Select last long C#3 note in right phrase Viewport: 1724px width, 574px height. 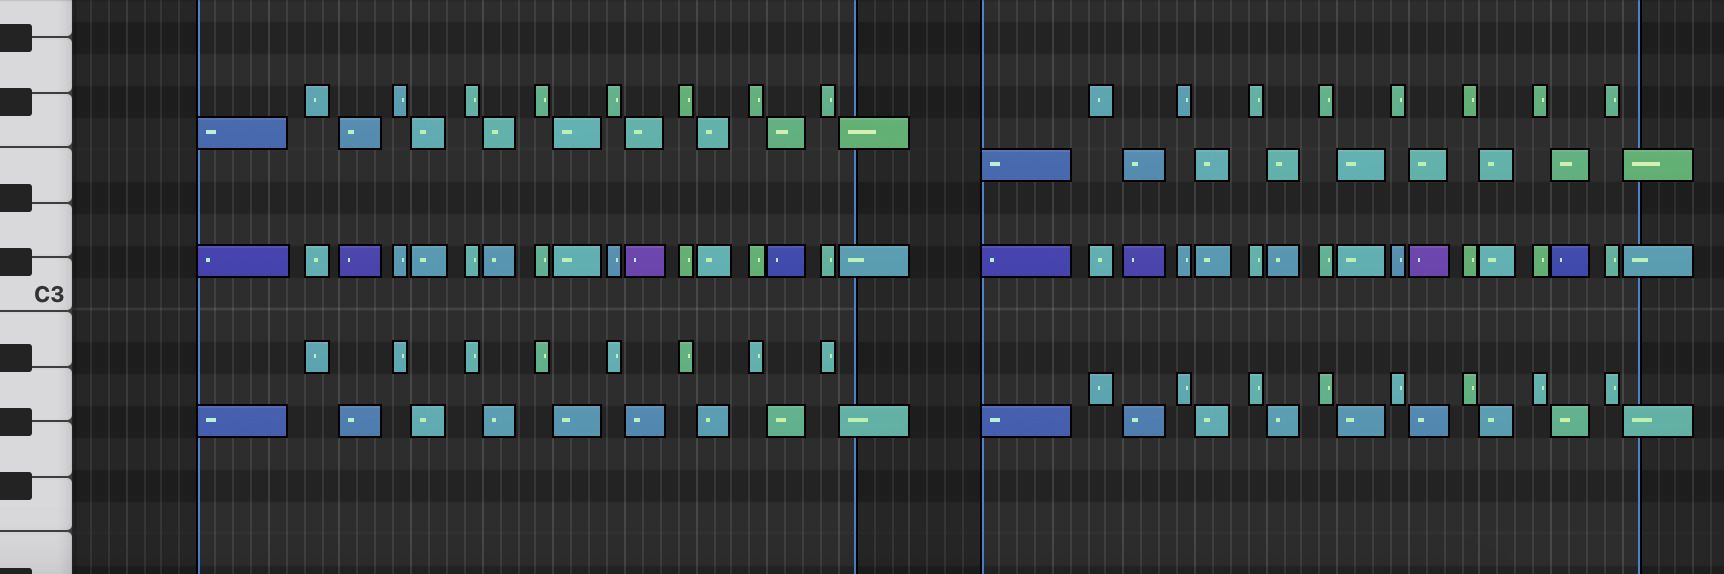(x=1657, y=261)
